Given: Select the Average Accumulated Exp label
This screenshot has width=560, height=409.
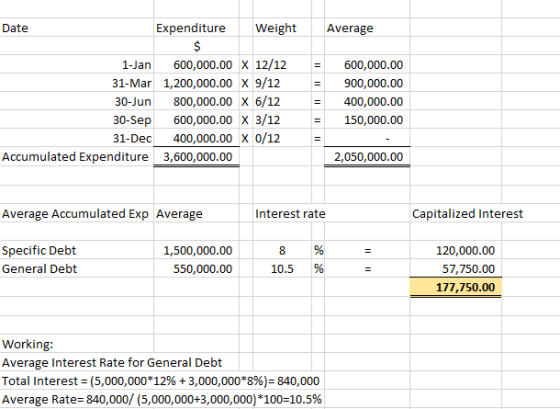Looking at the screenshot, I should (75, 214).
